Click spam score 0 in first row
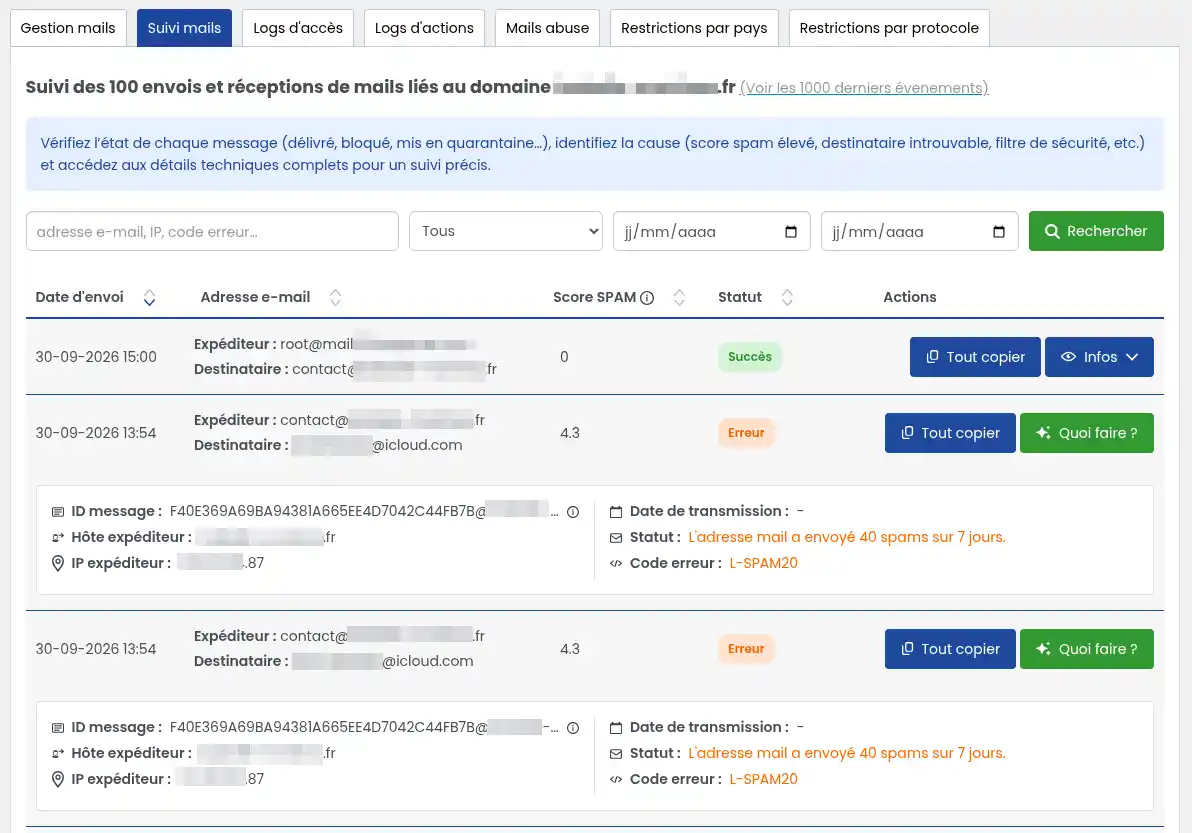 click(564, 357)
